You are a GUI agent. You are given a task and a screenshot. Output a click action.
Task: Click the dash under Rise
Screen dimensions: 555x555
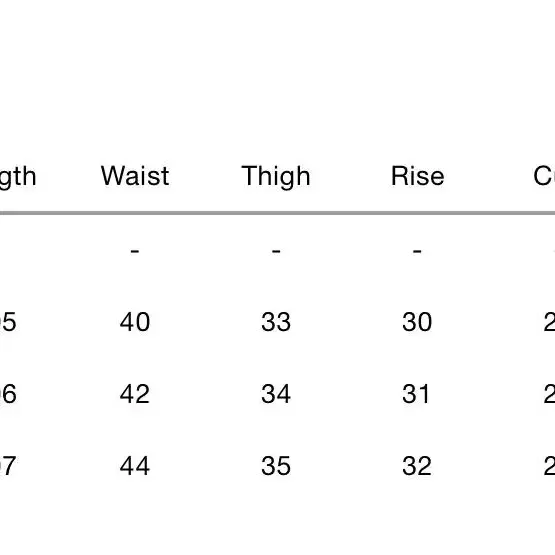tap(417, 251)
